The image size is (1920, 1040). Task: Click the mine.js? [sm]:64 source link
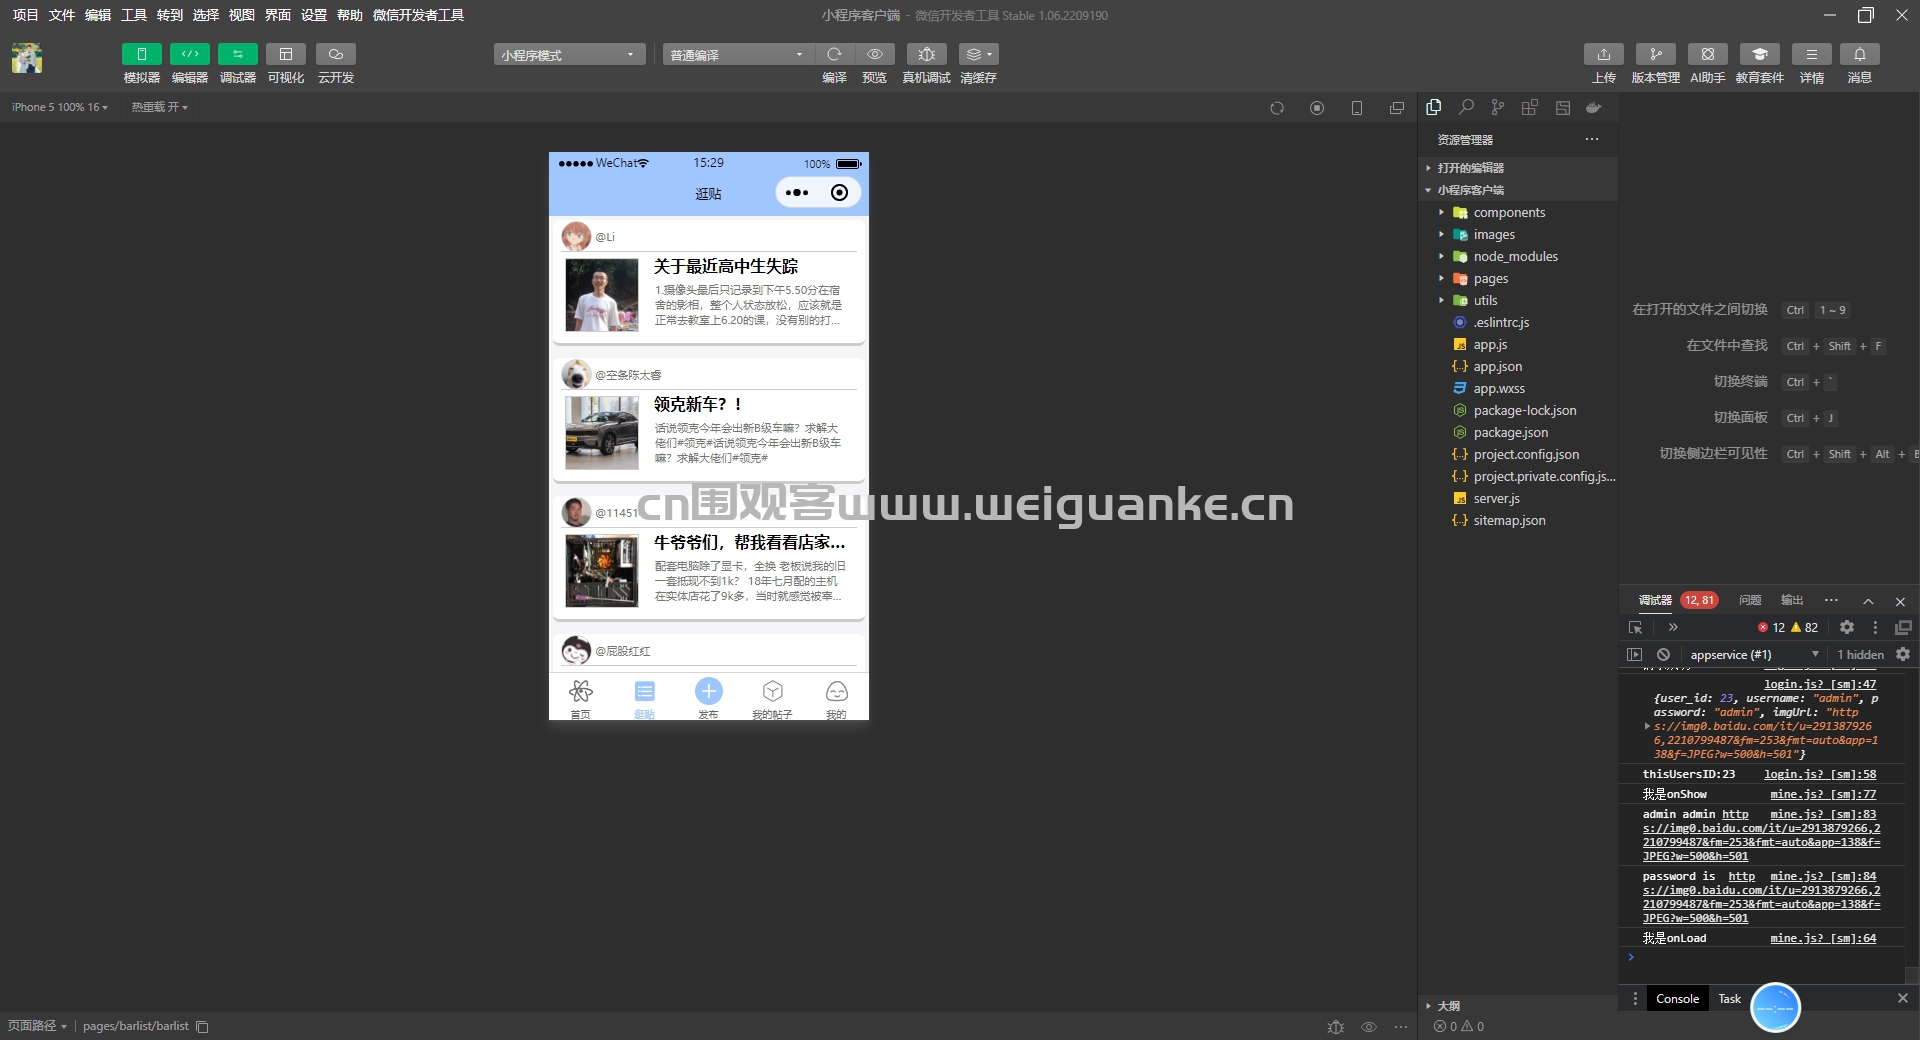click(1823, 938)
